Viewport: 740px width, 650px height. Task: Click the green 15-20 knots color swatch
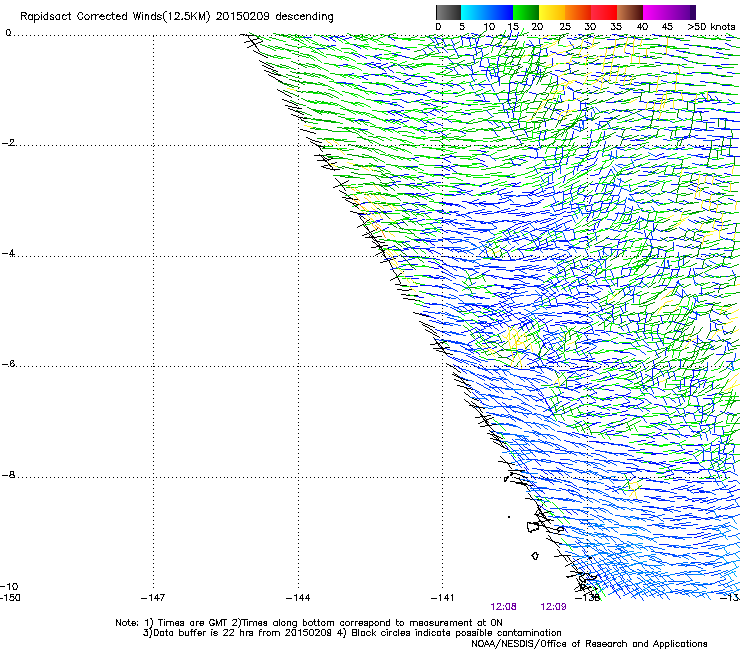526,12
